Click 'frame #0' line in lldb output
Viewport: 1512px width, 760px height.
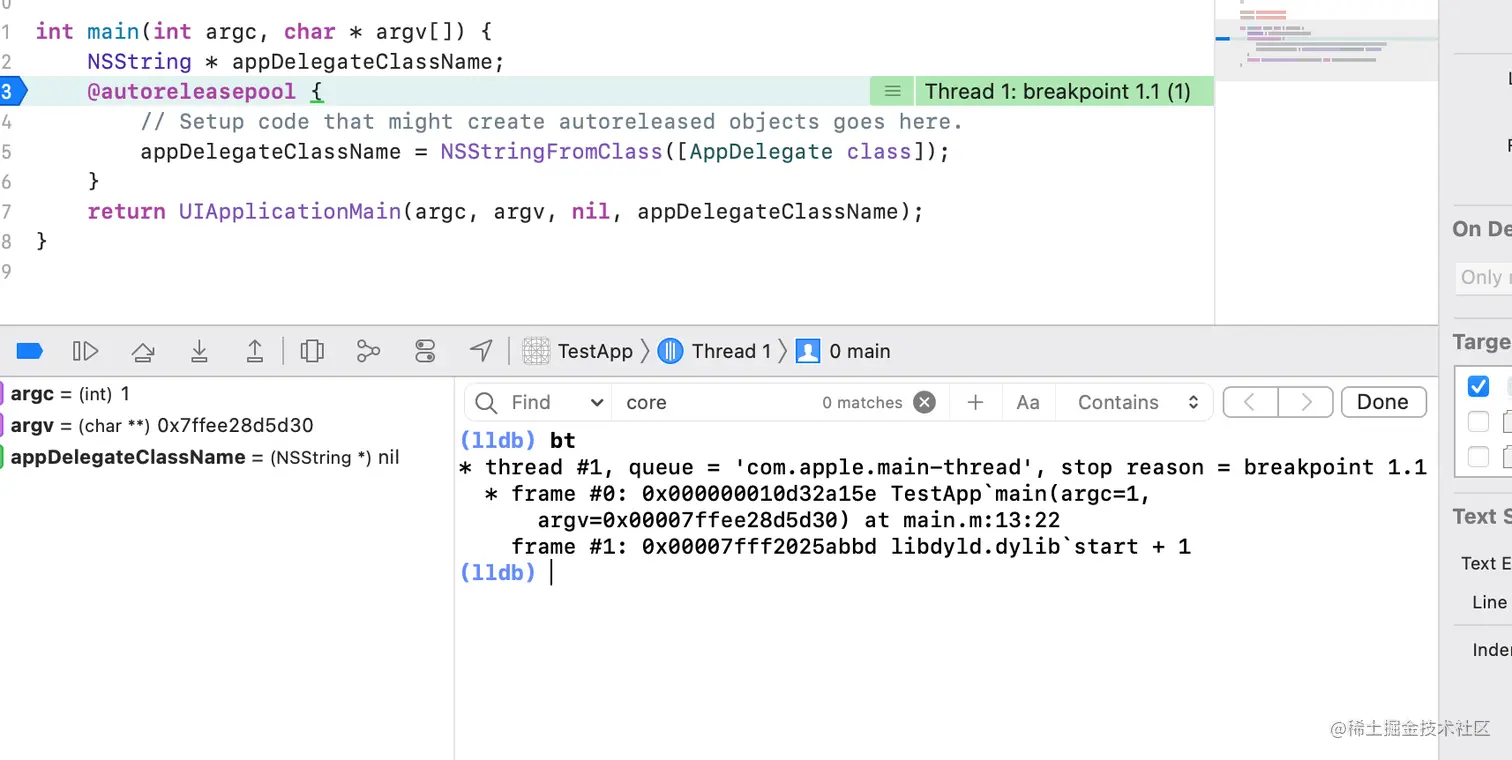pos(818,507)
